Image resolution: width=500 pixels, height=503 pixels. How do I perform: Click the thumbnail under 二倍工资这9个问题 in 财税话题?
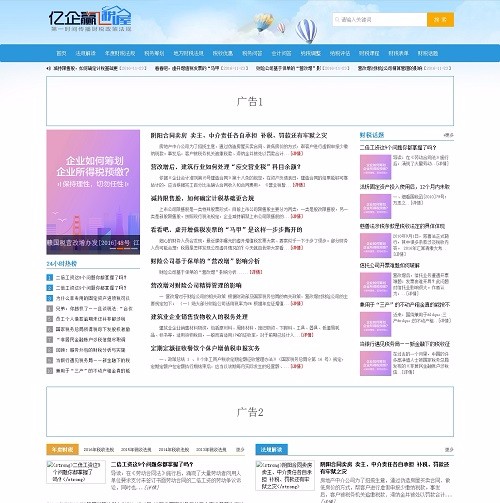tap(375, 167)
